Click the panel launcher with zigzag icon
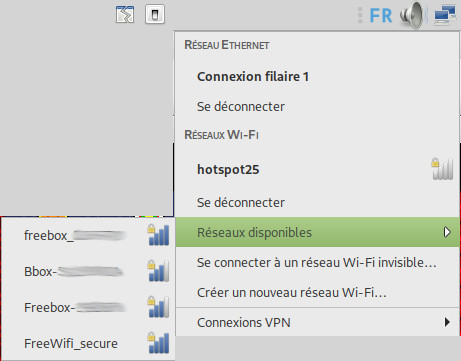The height and width of the screenshot is (361, 461). (125, 14)
